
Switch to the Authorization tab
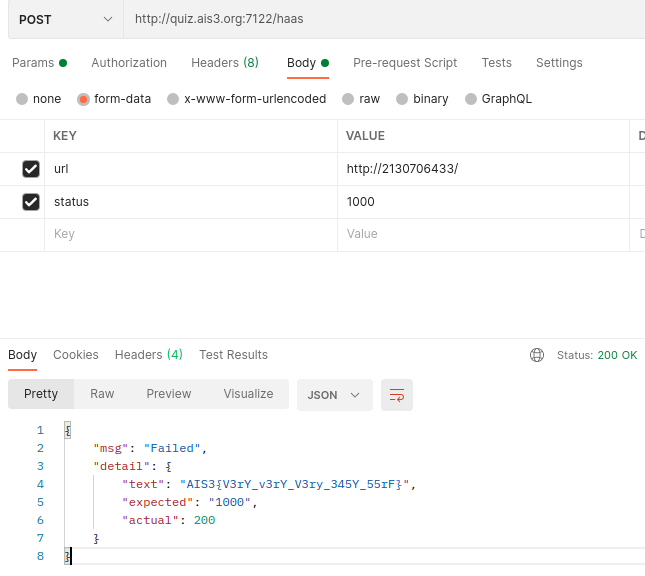coord(129,63)
